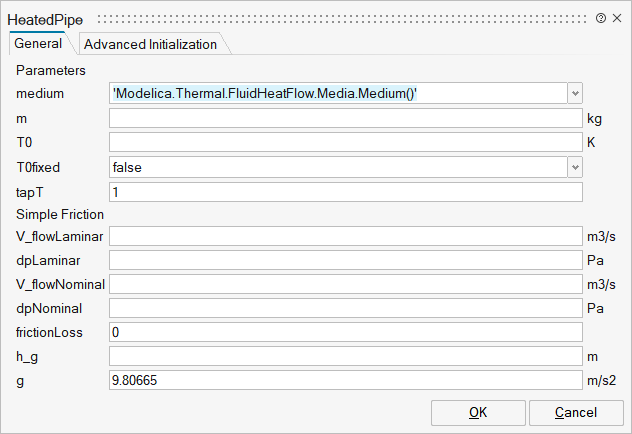The height and width of the screenshot is (434, 632).
Task: Open the medium dropdown arrow
Action: point(575,93)
